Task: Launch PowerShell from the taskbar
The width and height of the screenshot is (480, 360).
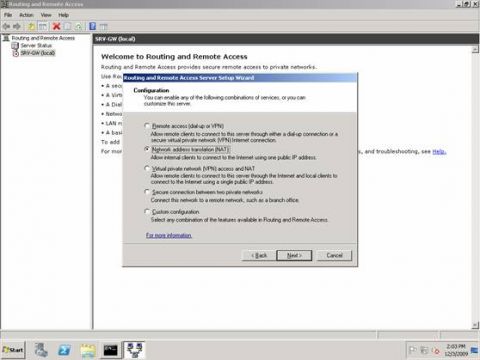Action: 65,350
